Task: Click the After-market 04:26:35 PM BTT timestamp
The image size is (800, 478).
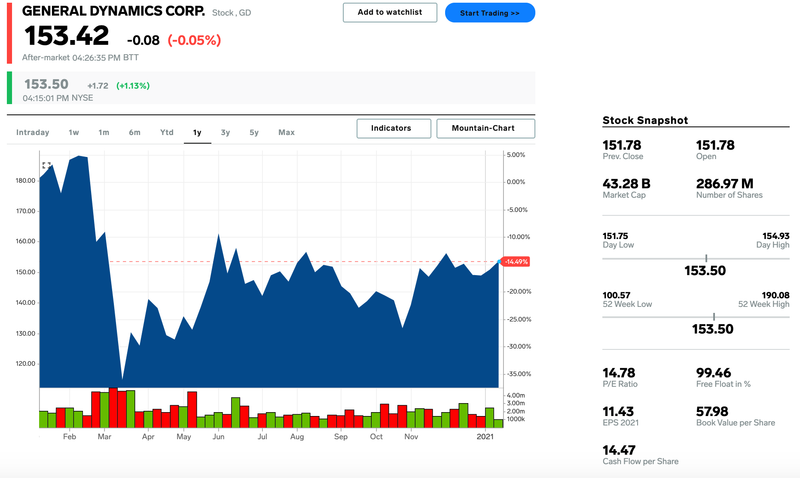Action: click(x=80, y=58)
